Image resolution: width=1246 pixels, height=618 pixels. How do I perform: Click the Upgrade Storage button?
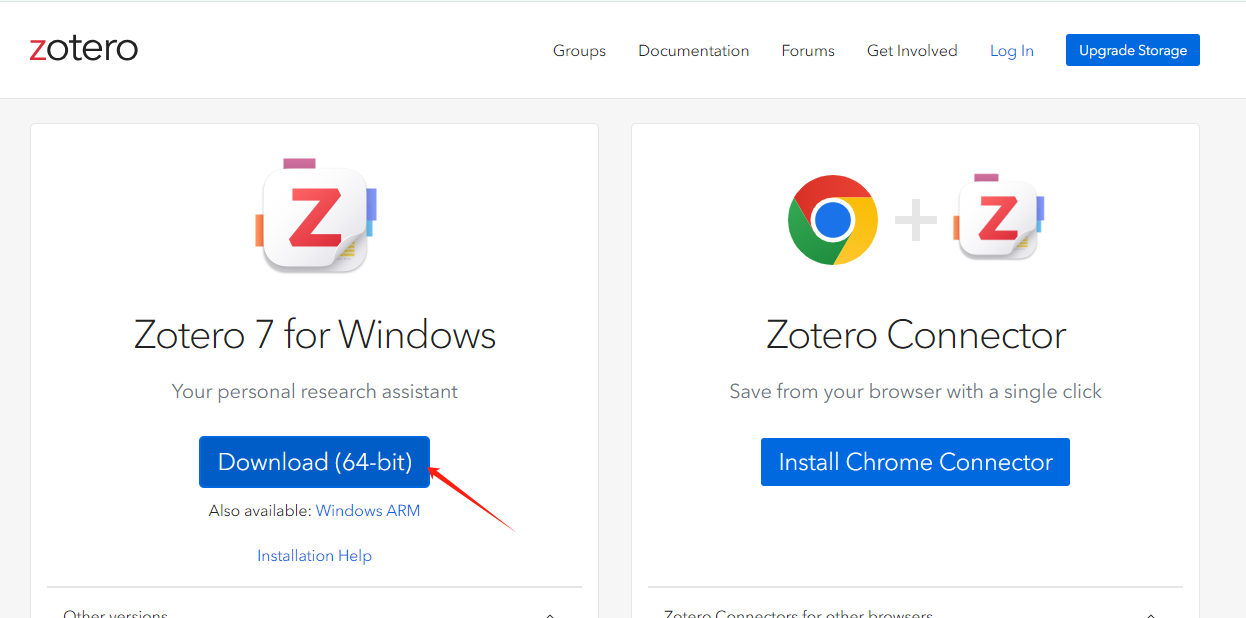point(1133,50)
